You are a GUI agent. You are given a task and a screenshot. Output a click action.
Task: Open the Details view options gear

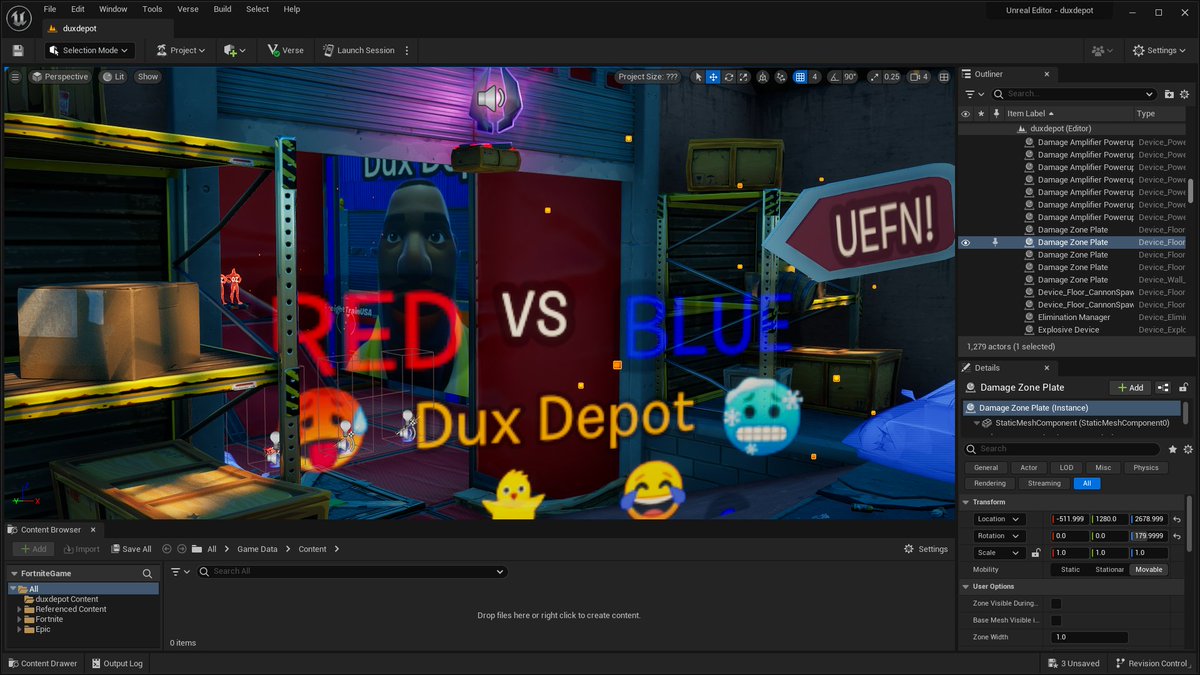pos(1187,449)
